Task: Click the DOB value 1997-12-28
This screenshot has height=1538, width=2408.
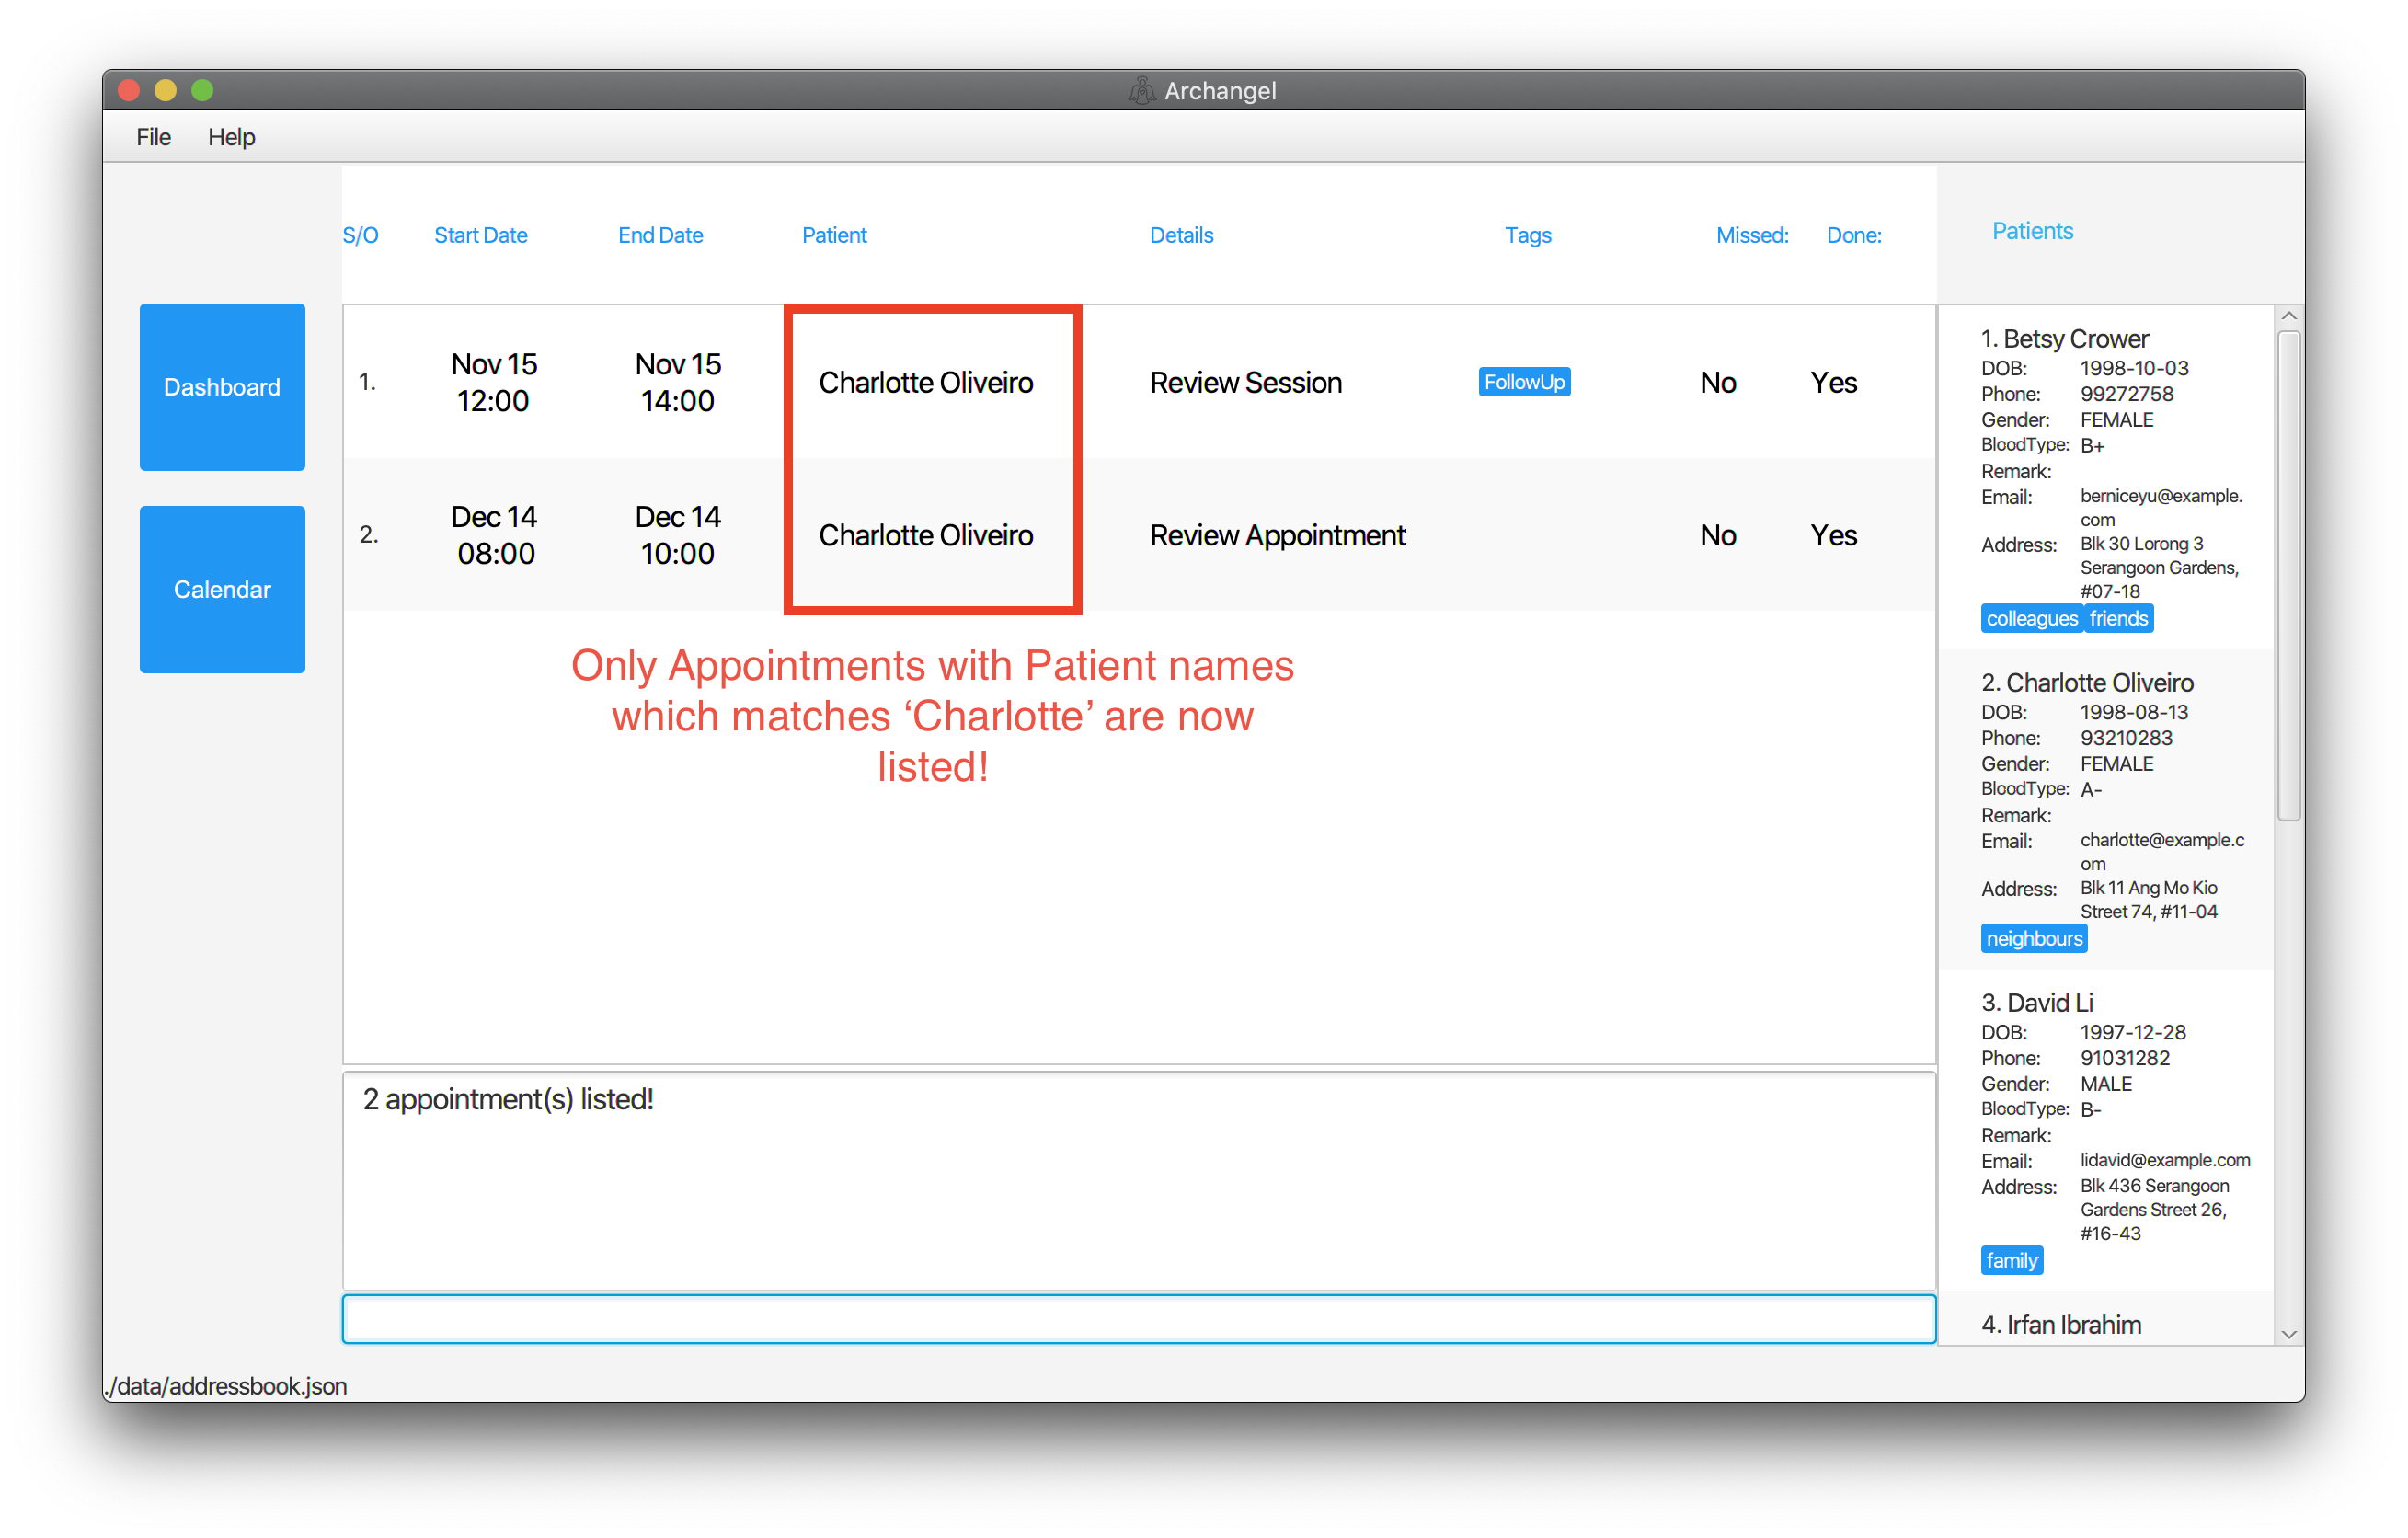Action: pyautogui.click(x=2133, y=1032)
